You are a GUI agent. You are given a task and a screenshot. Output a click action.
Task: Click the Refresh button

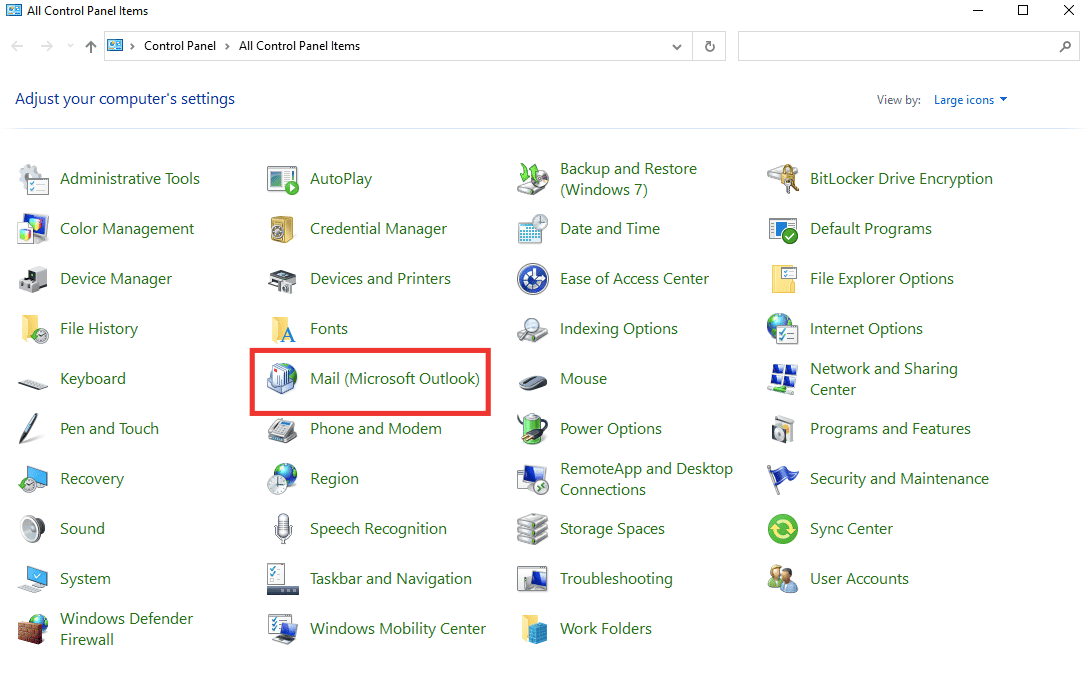click(x=710, y=47)
